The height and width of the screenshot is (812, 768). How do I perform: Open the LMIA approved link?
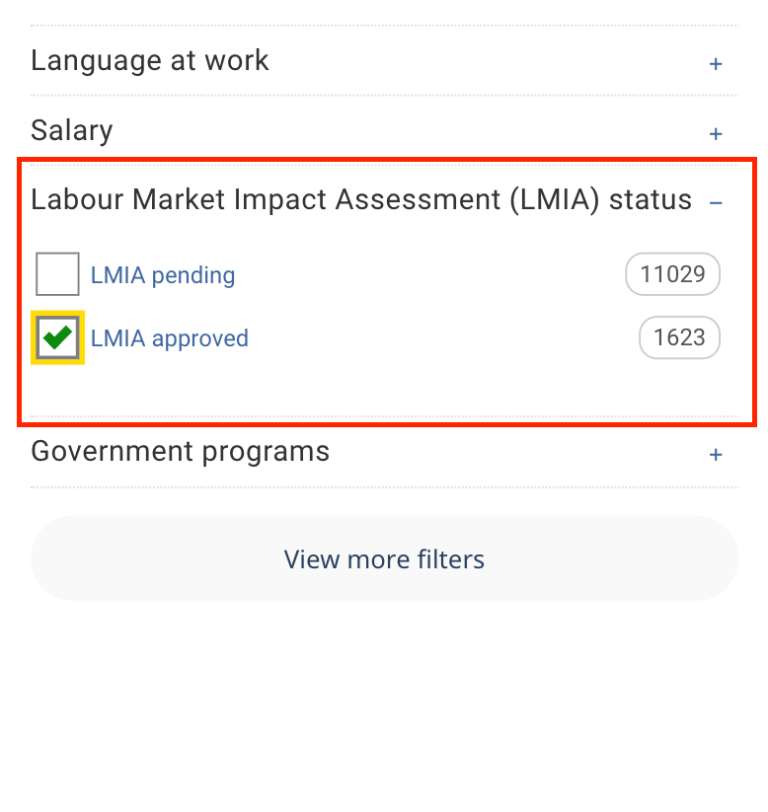coord(169,338)
